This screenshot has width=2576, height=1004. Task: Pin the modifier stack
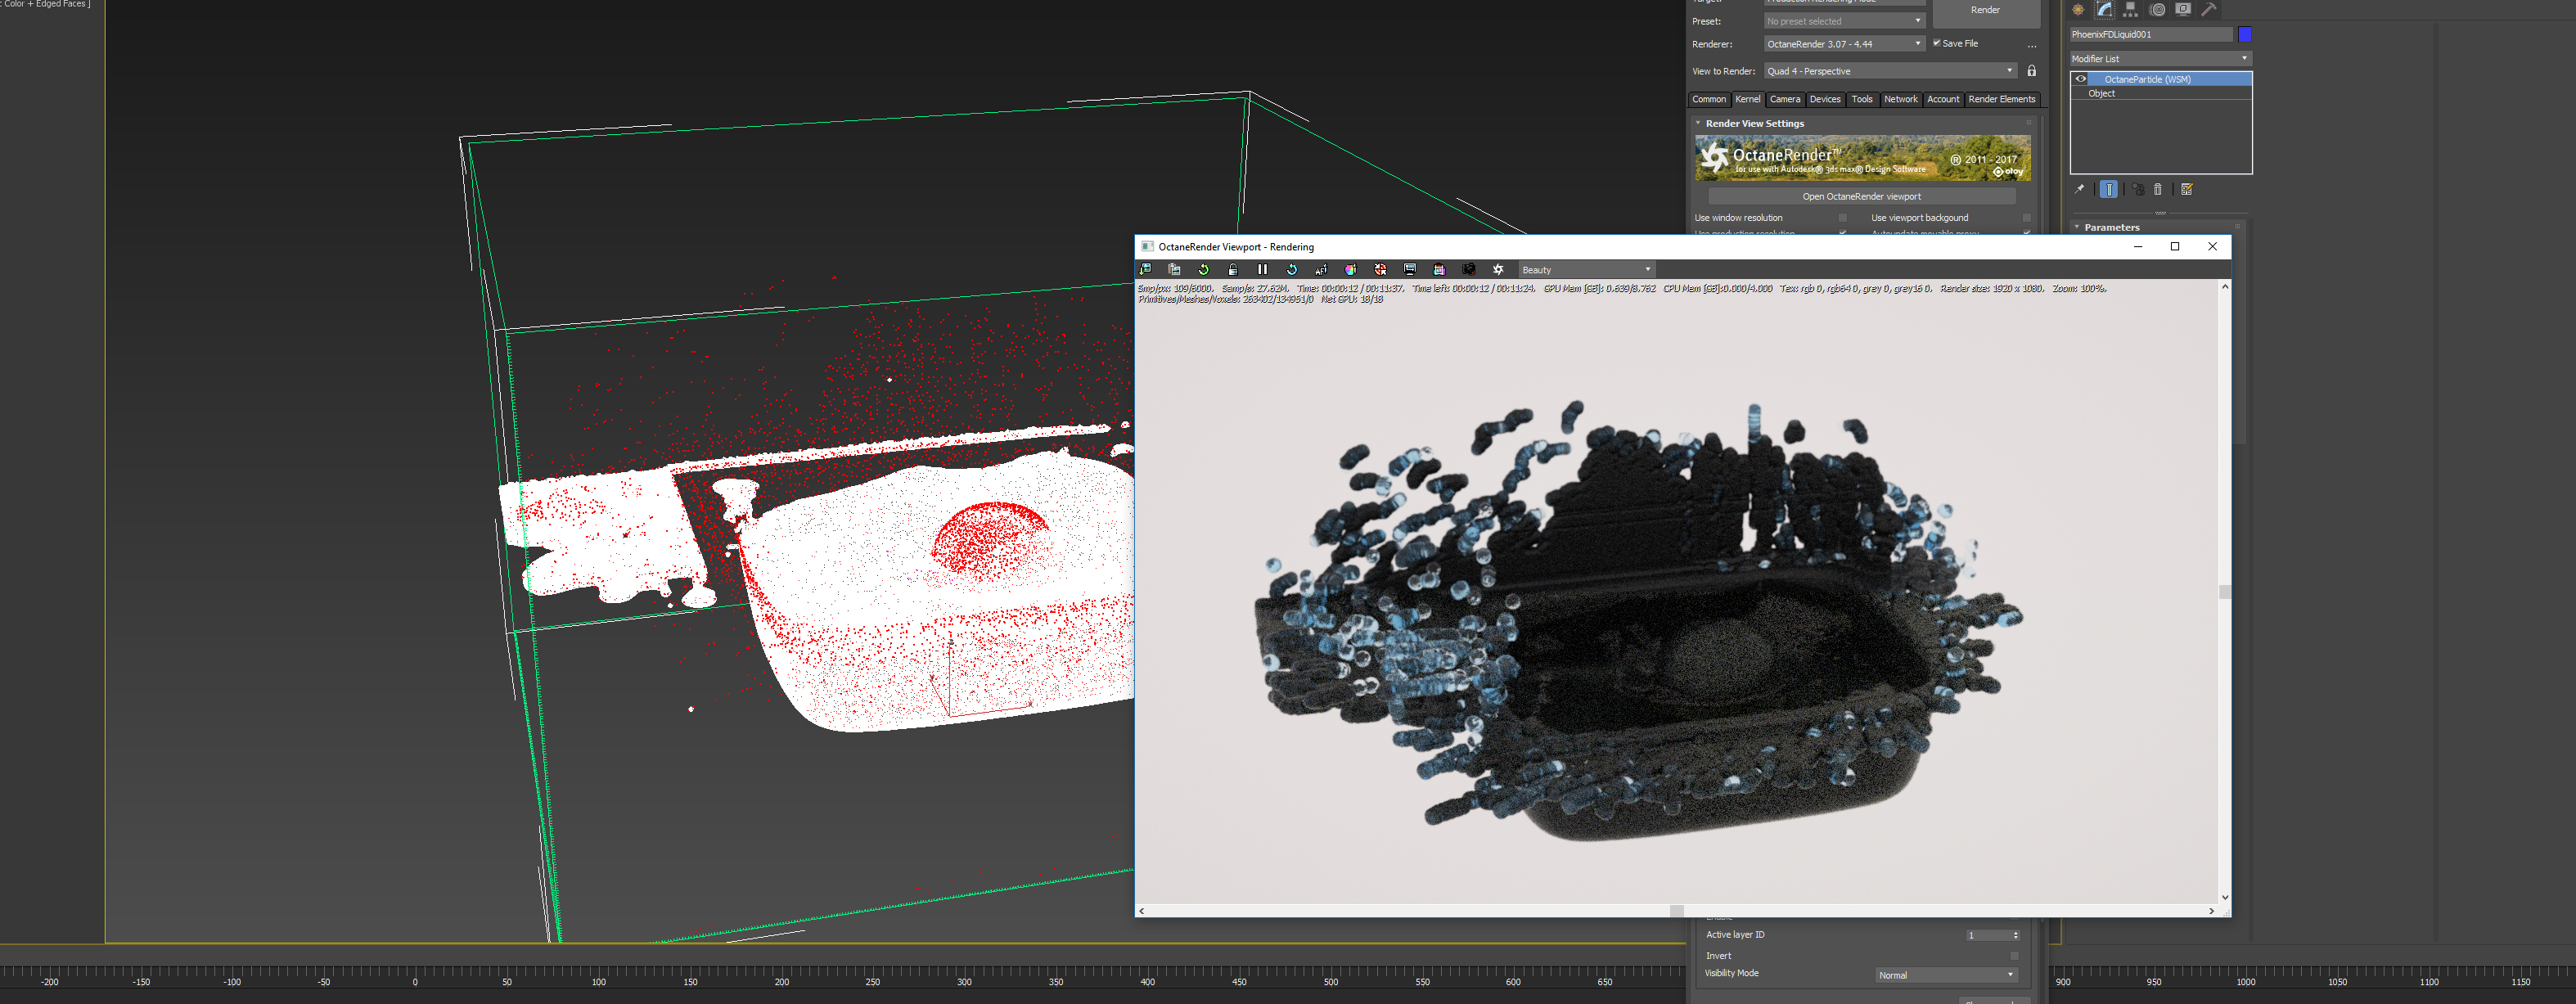[x=2079, y=189]
